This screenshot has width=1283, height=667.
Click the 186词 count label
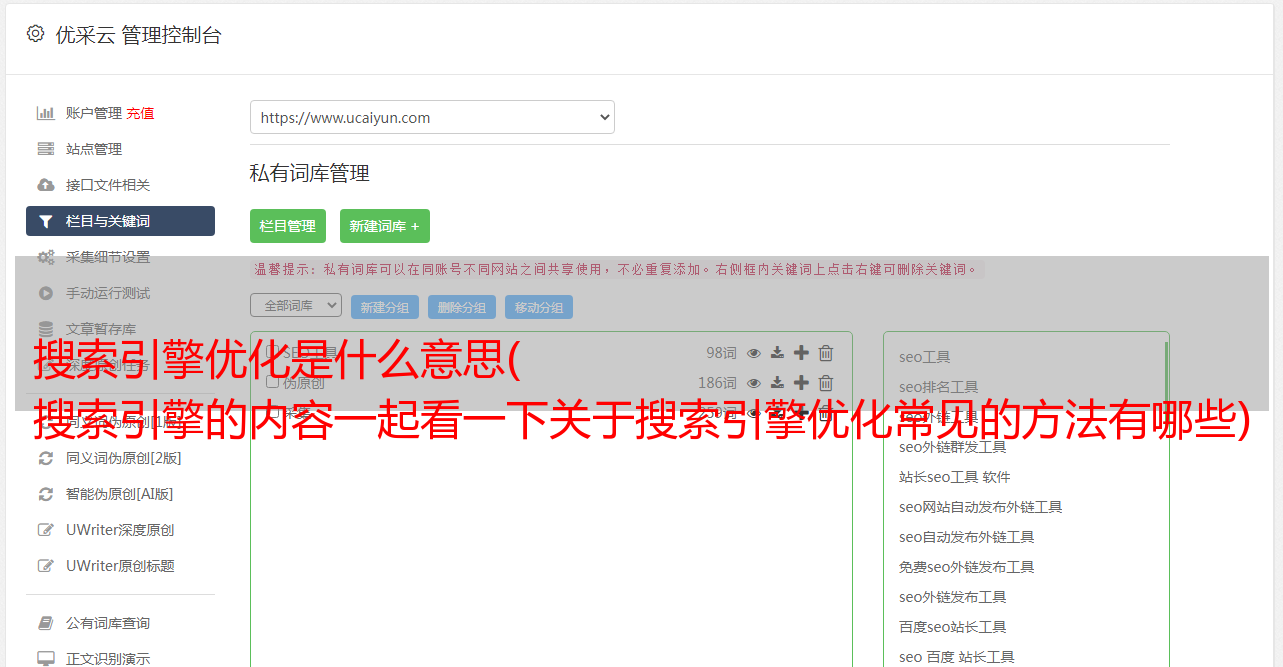coord(717,382)
